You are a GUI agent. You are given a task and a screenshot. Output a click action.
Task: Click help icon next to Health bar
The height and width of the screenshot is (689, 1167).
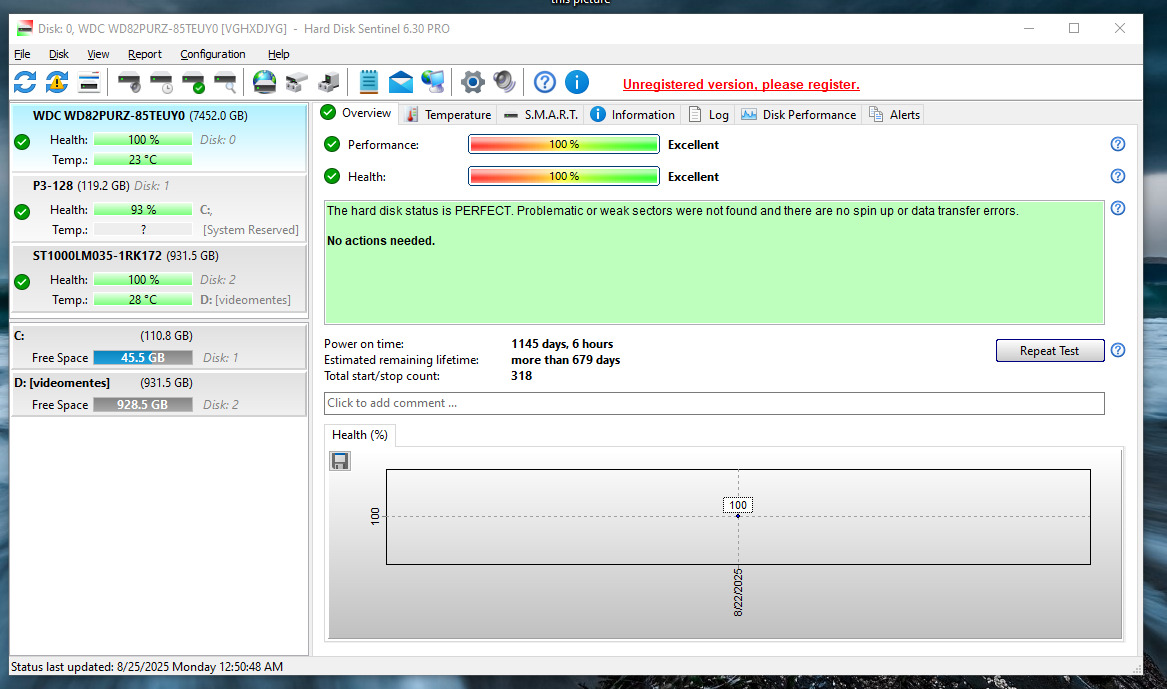point(1117,176)
